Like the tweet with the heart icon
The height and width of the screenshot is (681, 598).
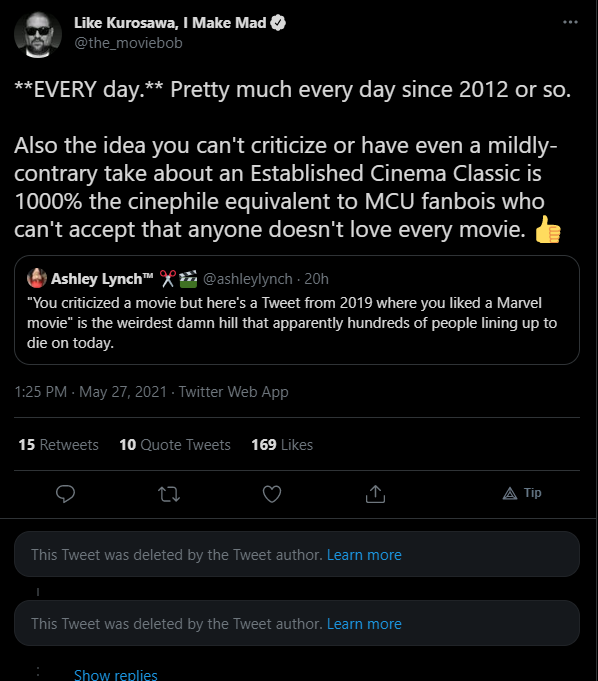point(272,494)
